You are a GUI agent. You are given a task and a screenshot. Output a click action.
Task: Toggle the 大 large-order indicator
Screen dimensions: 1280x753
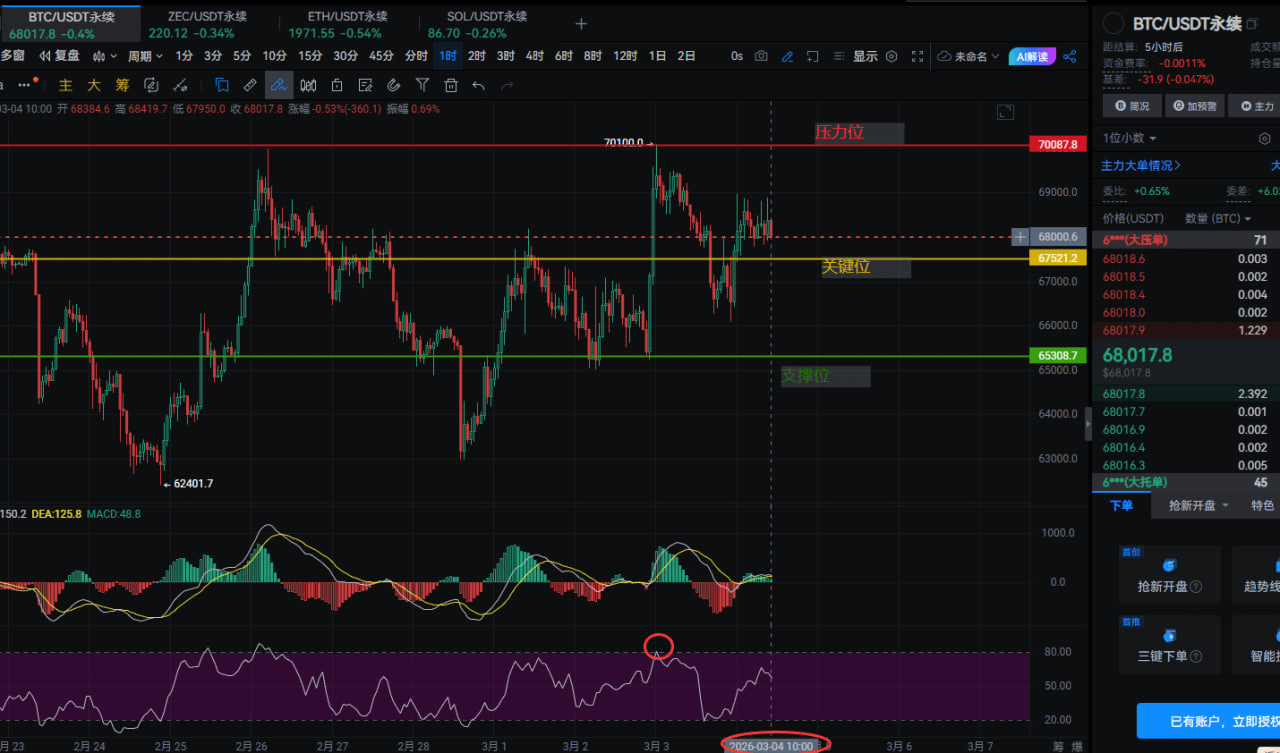(x=94, y=86)
